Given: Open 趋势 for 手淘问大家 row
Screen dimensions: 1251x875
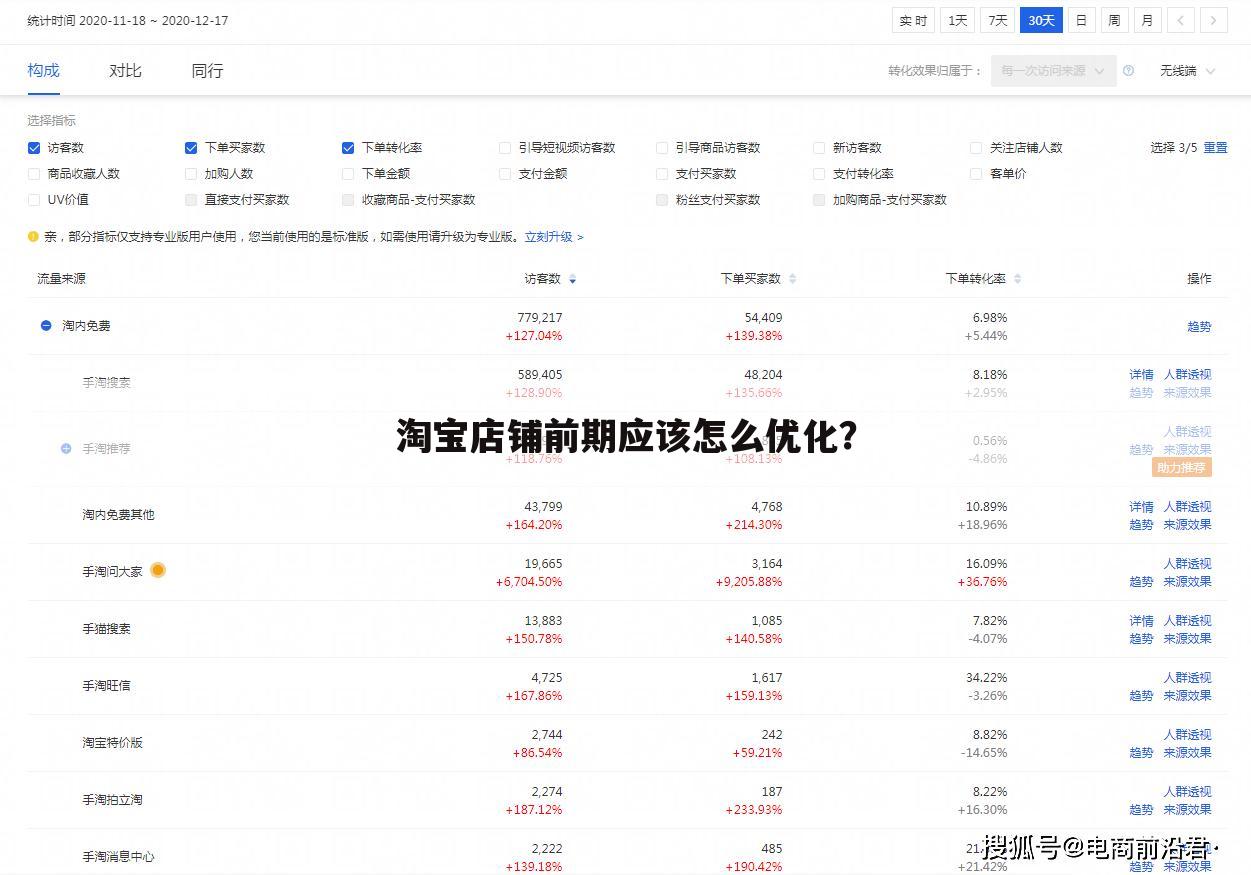Looking at the screenshot, I should (x=1141, y=582).
